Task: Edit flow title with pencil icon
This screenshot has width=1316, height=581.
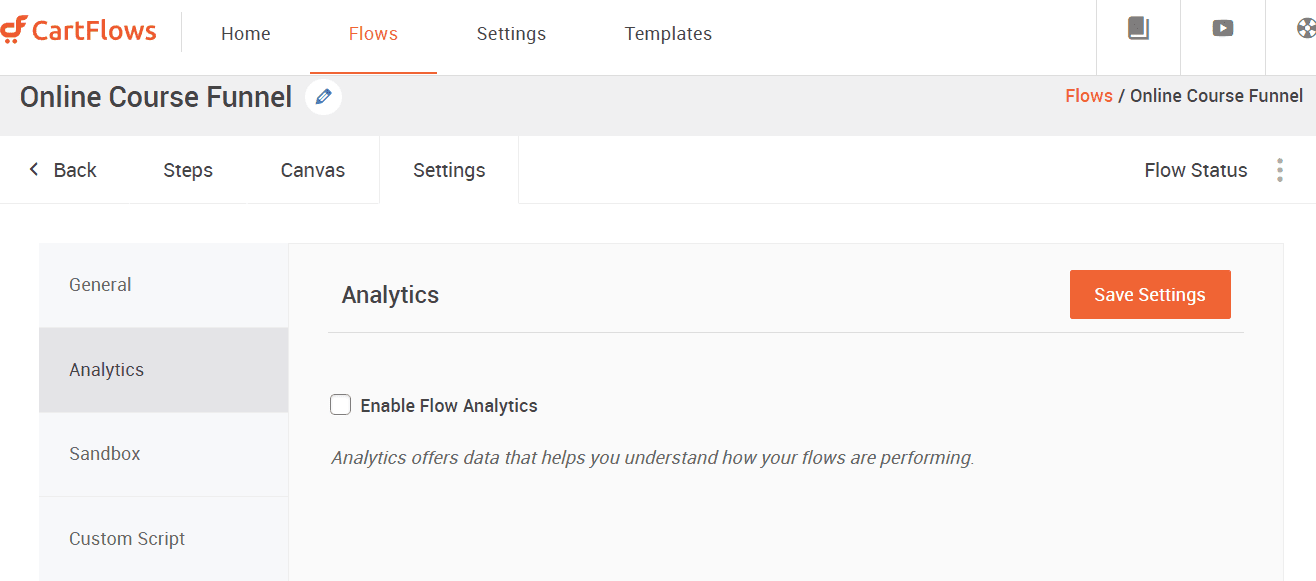Action: (x=323, y=97)
